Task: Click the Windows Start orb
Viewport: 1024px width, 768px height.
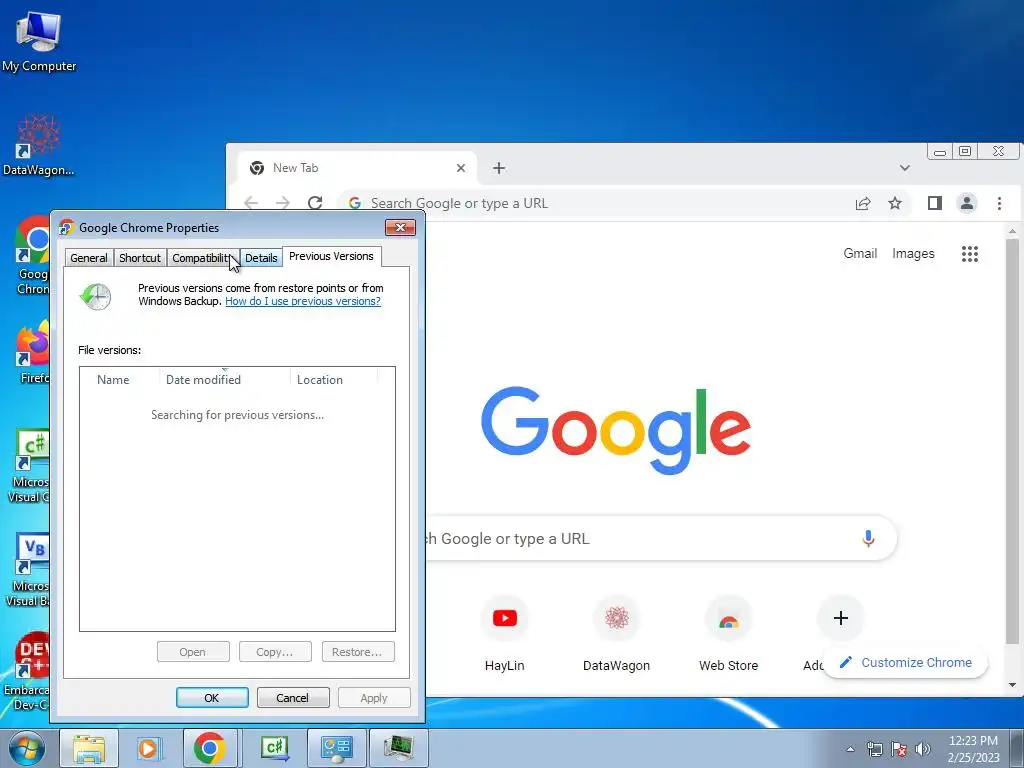Action: [27, 748]
